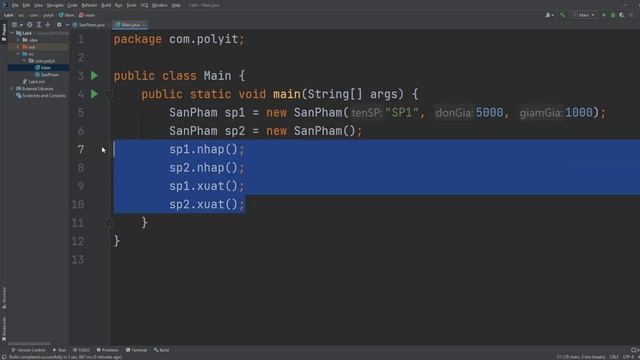The height and width of the screenshot is (360, 640).
Task: Click polyit in the breadcrumb bar
Action: (48, 15)
